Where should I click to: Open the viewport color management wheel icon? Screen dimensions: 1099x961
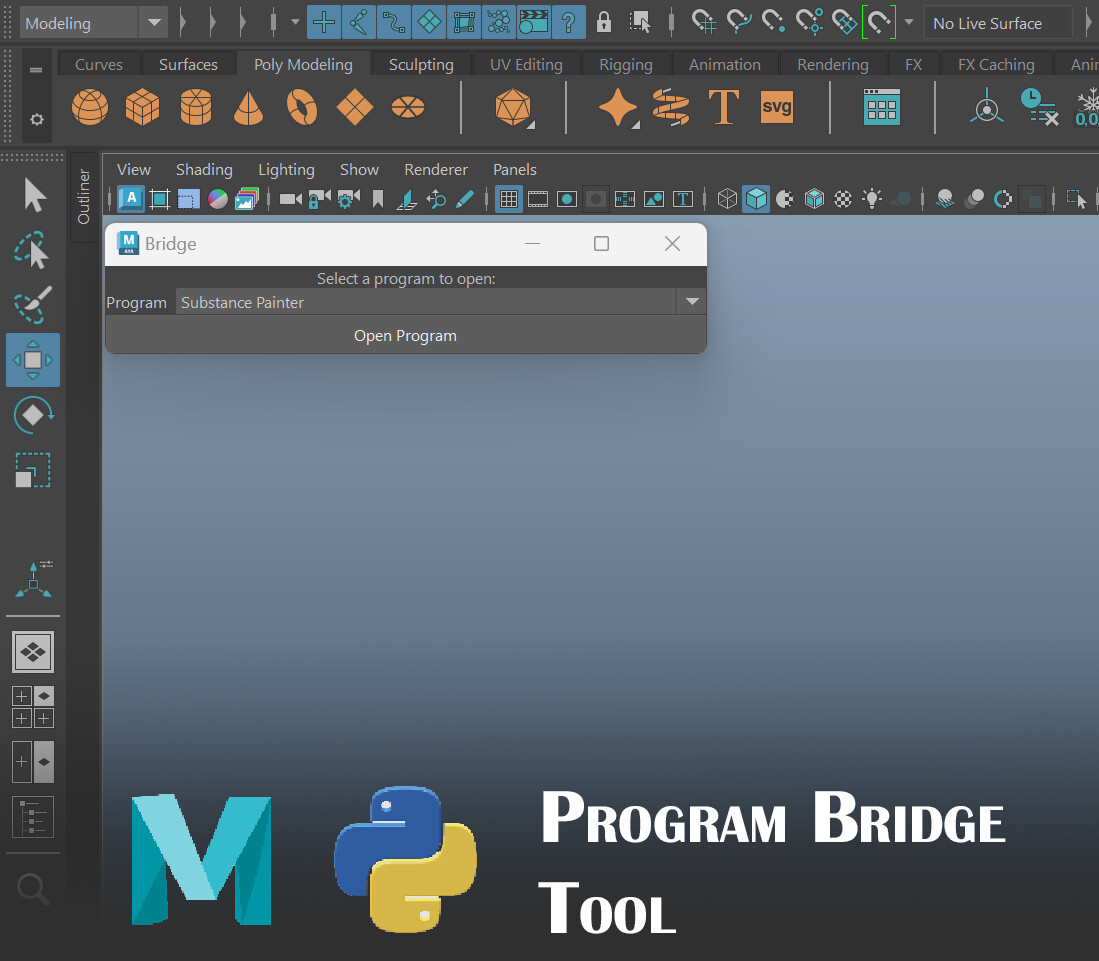point(217,199)
